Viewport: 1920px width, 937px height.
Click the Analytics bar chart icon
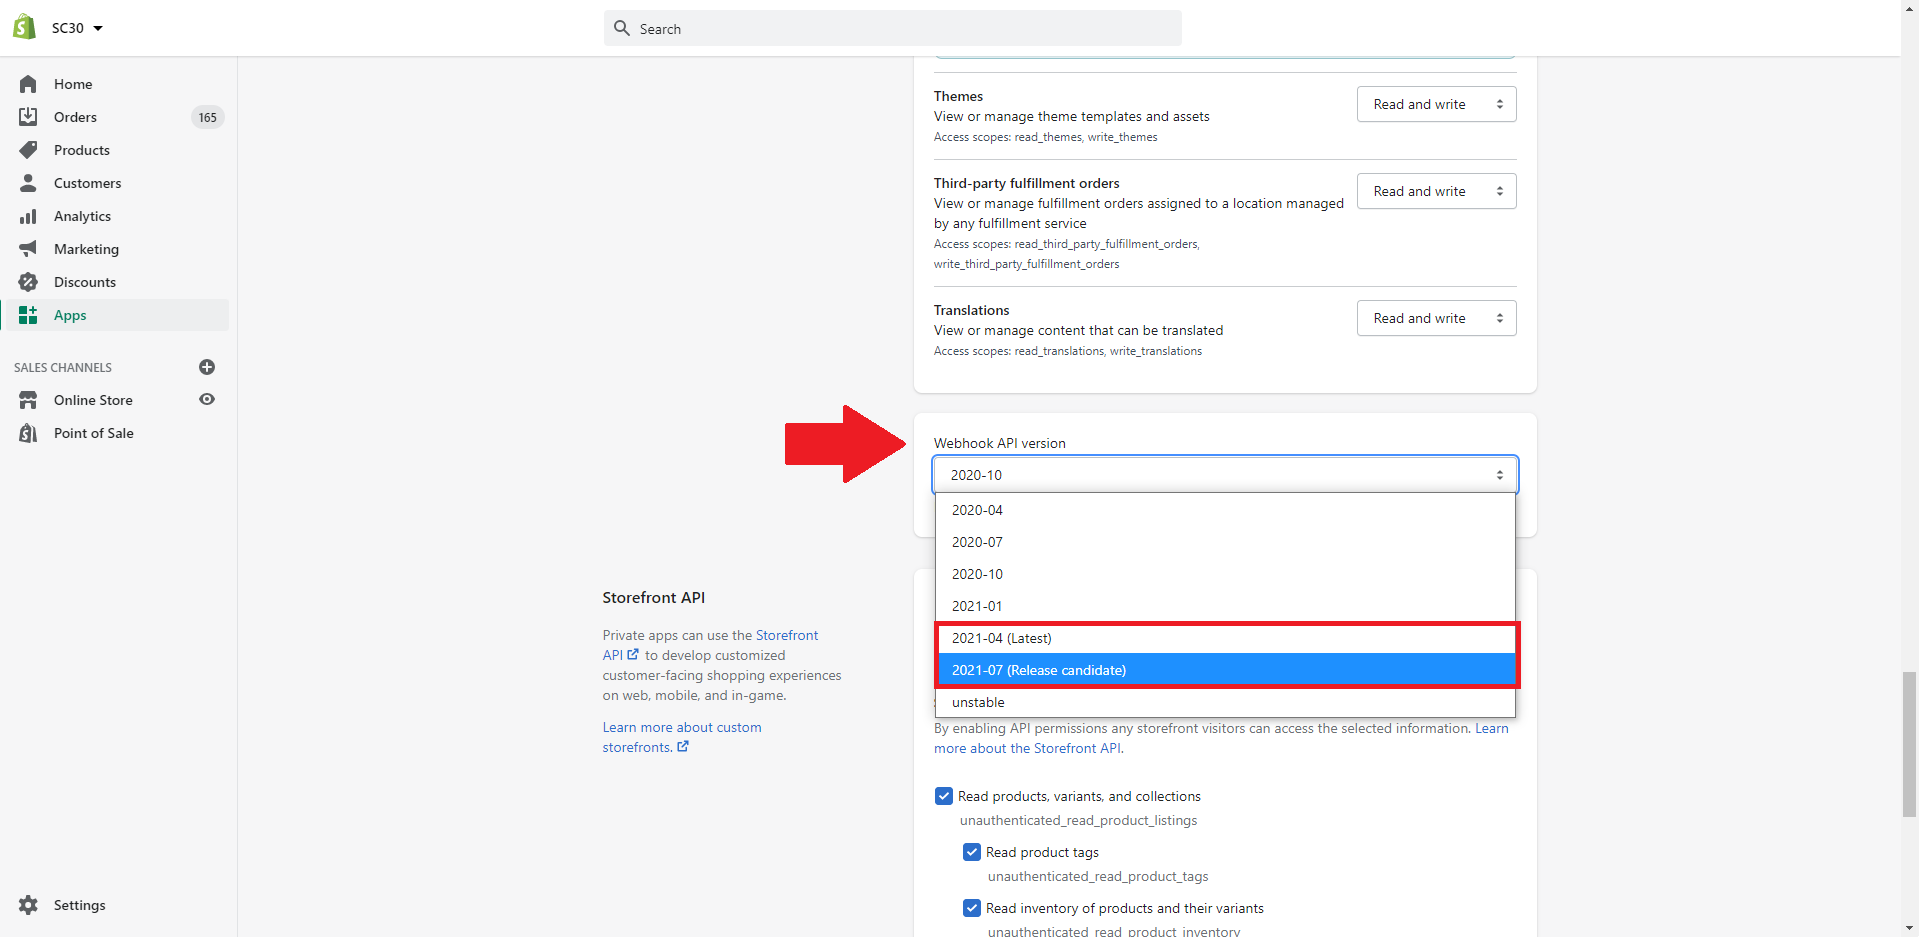(28, 216)
